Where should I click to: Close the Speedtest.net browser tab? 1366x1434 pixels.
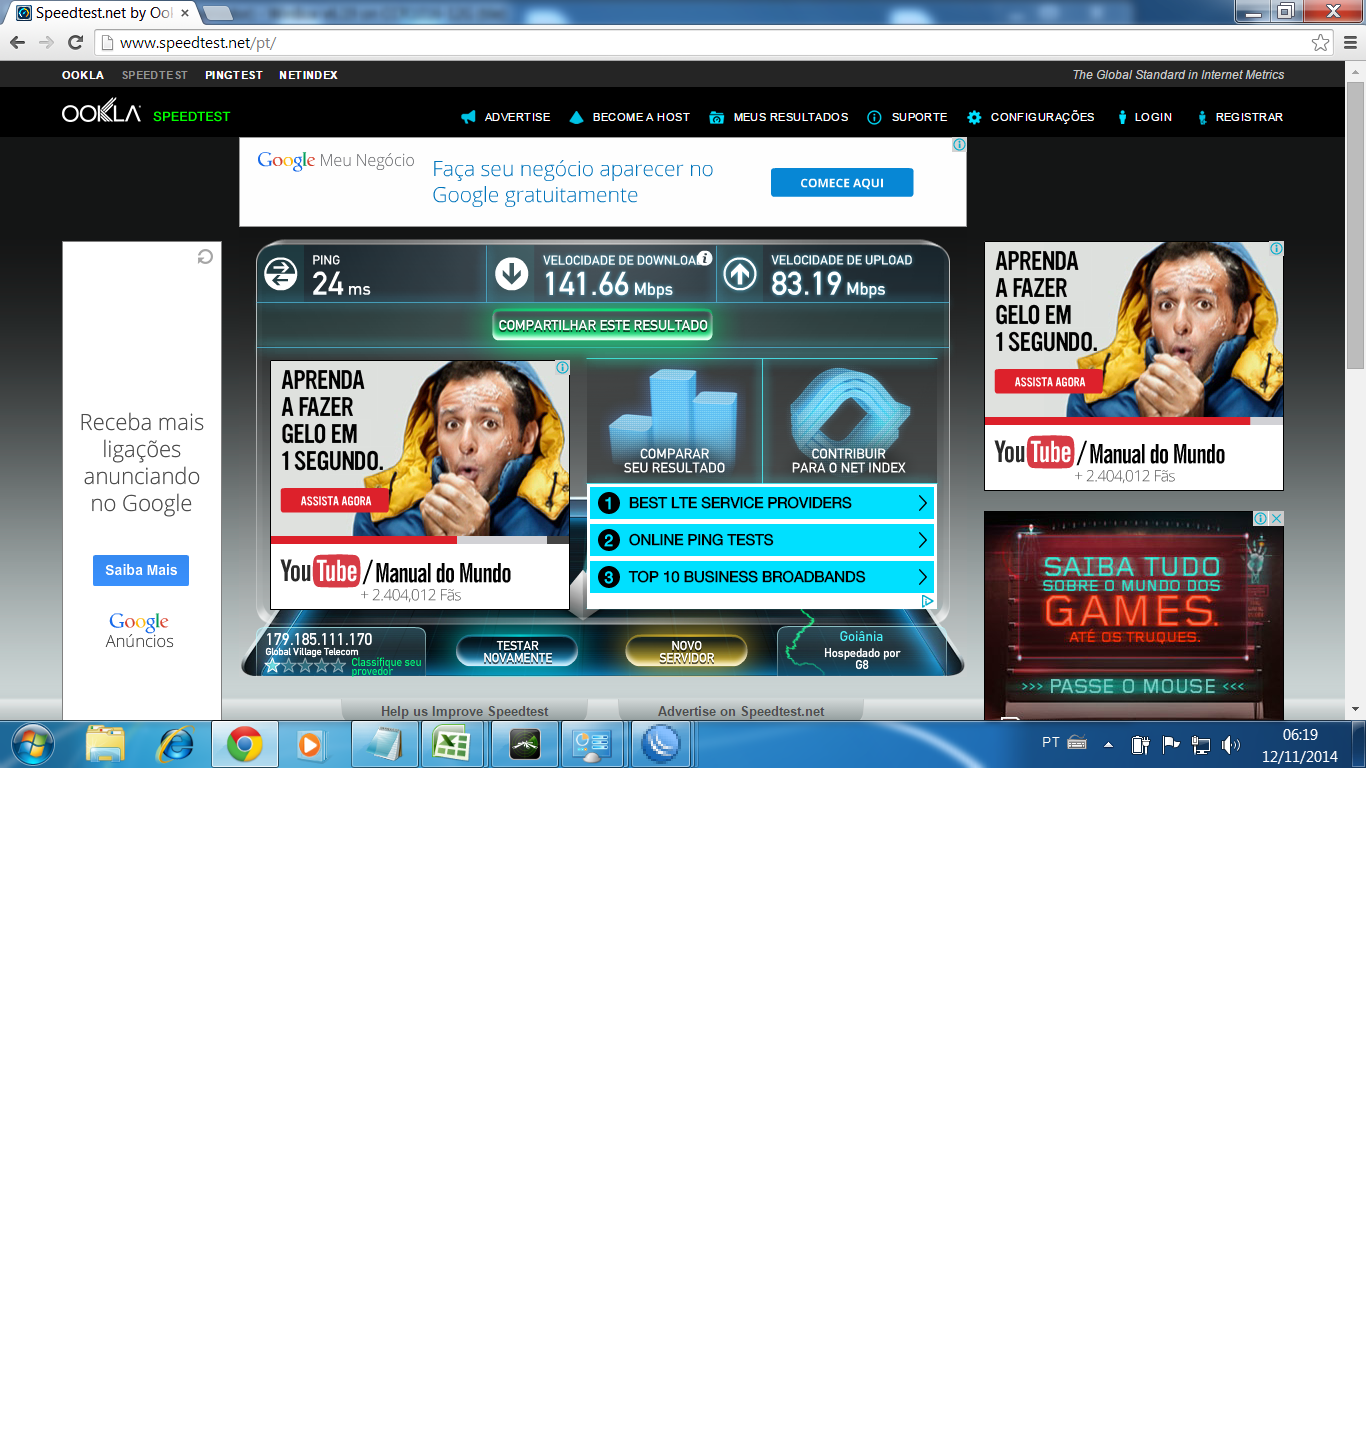[x=185, y=13]
